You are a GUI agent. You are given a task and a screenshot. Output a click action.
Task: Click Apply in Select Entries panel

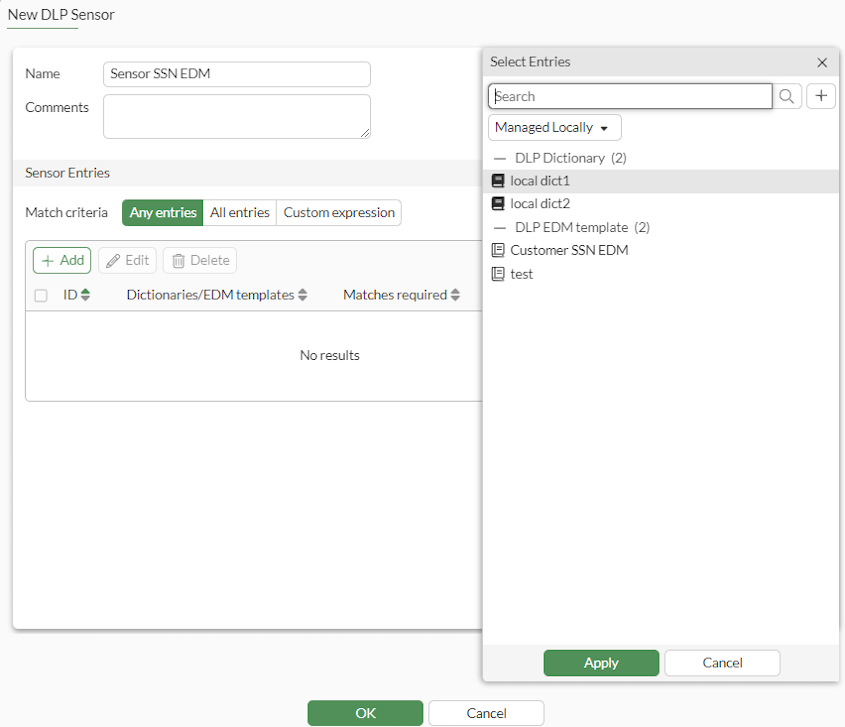[601, 663]
